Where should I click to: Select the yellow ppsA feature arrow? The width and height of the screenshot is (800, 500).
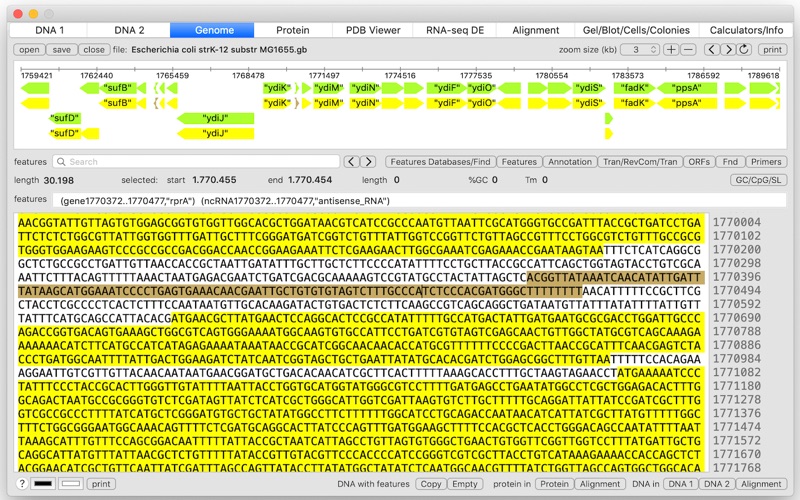click(687, 103)
